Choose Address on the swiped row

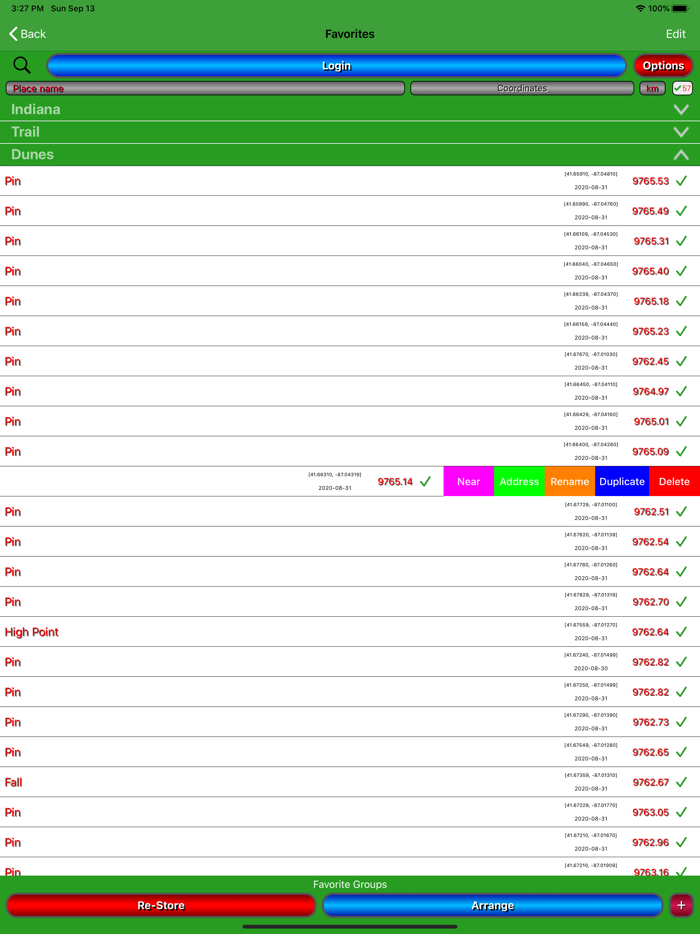(519, 481)
